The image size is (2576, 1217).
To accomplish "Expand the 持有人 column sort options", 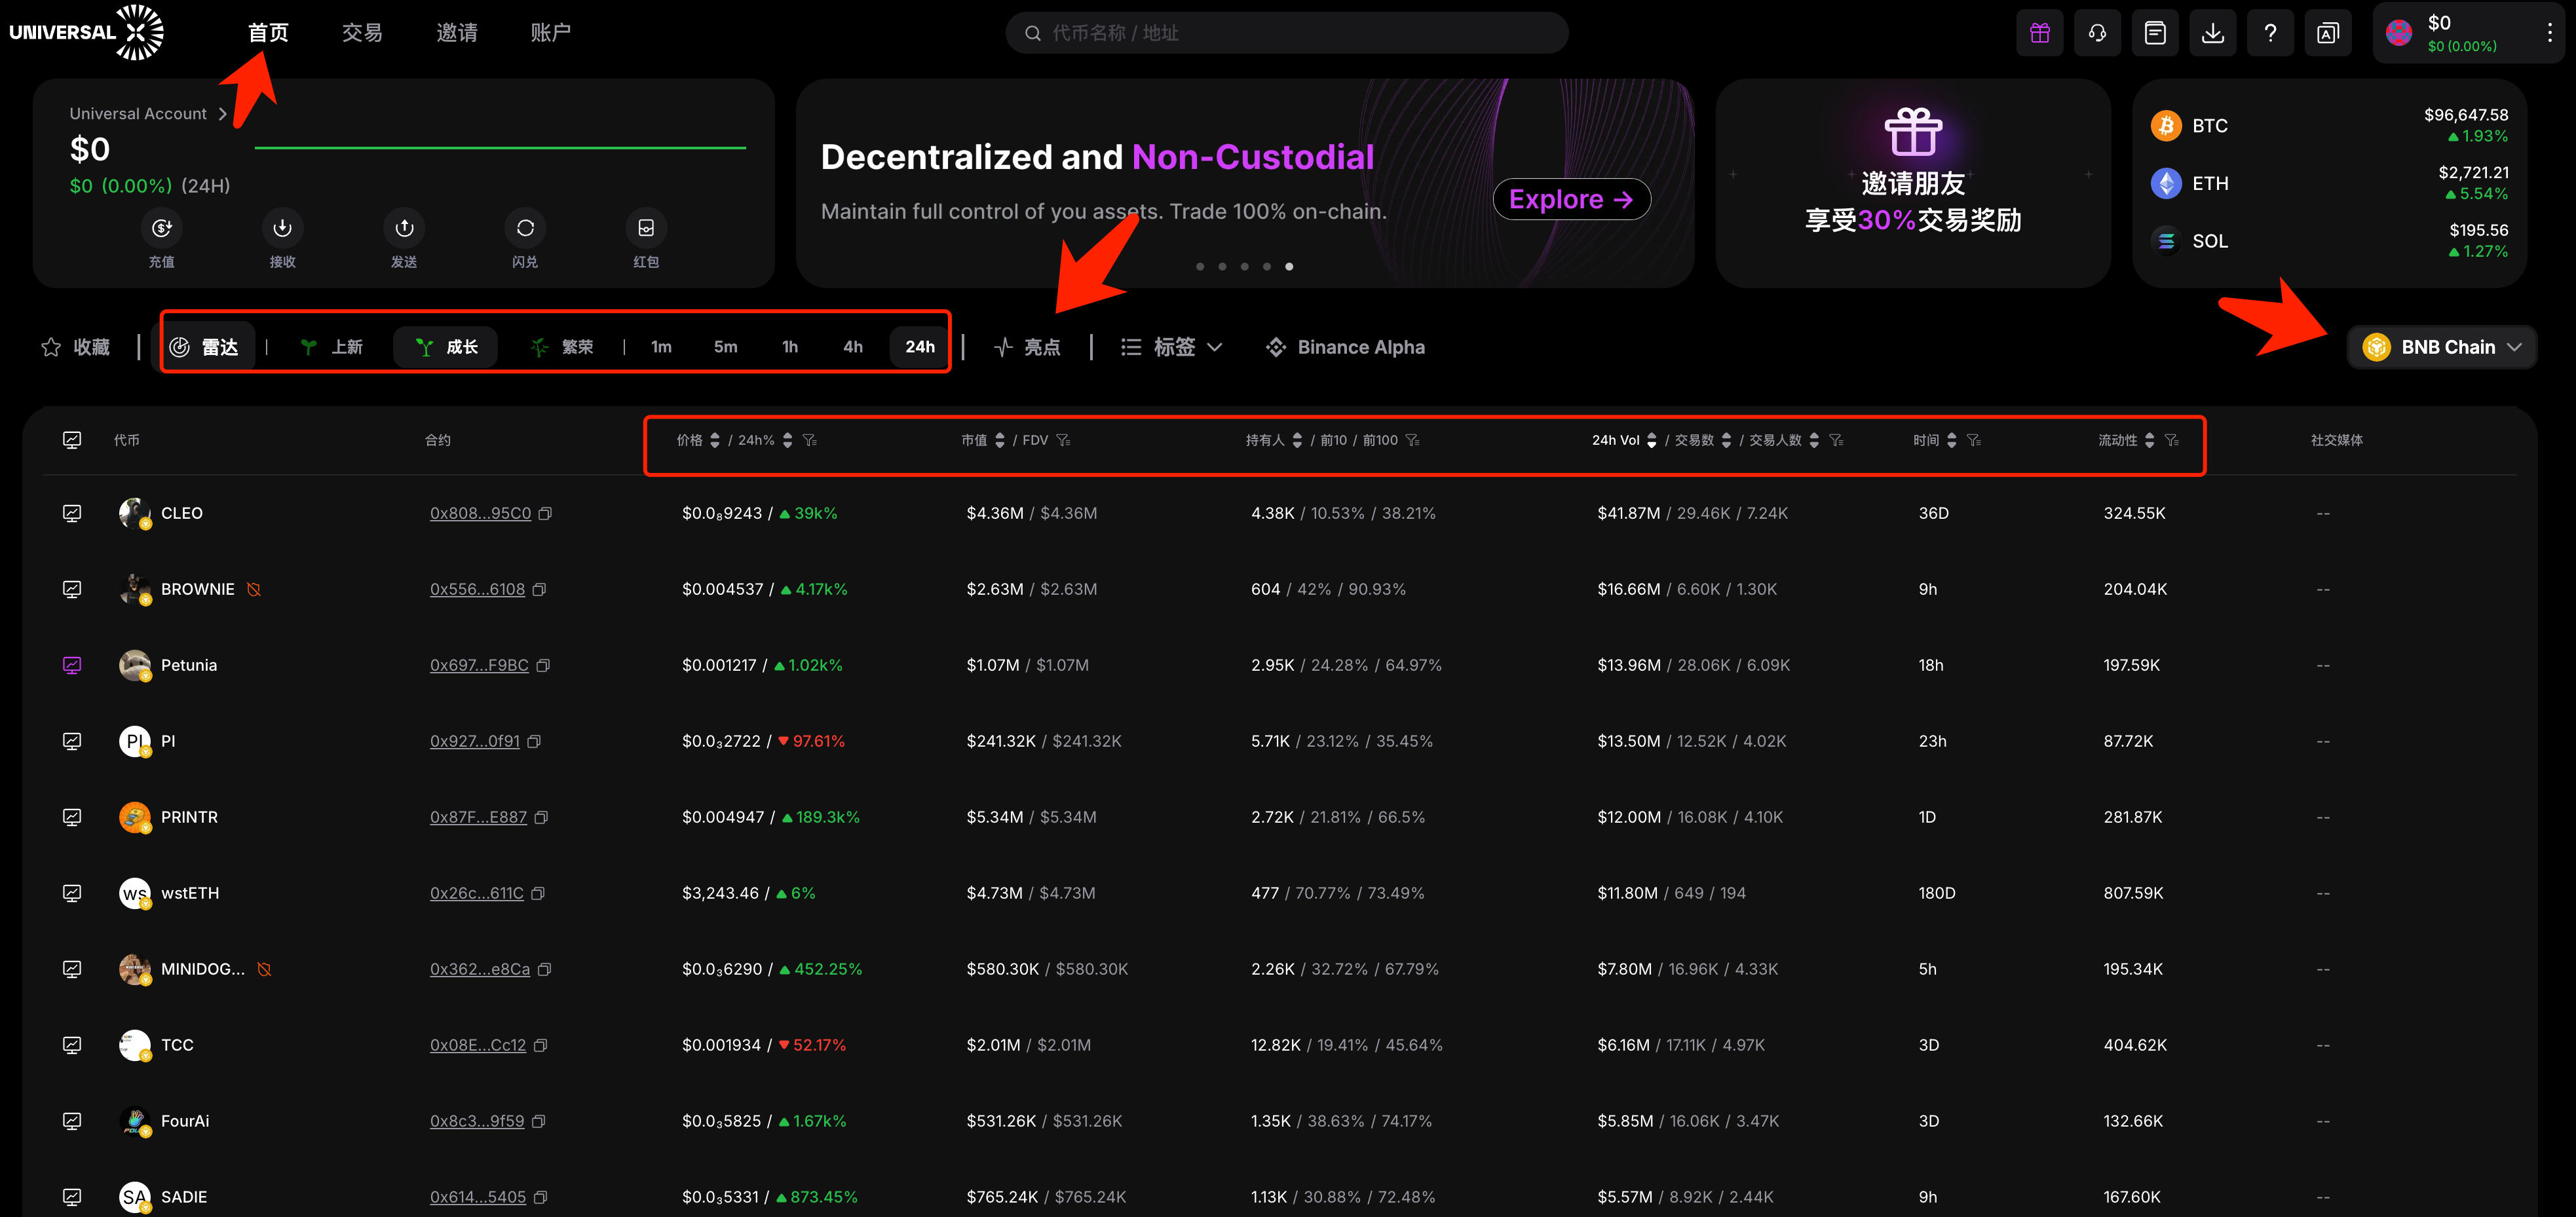I will tap(1298, 440).
